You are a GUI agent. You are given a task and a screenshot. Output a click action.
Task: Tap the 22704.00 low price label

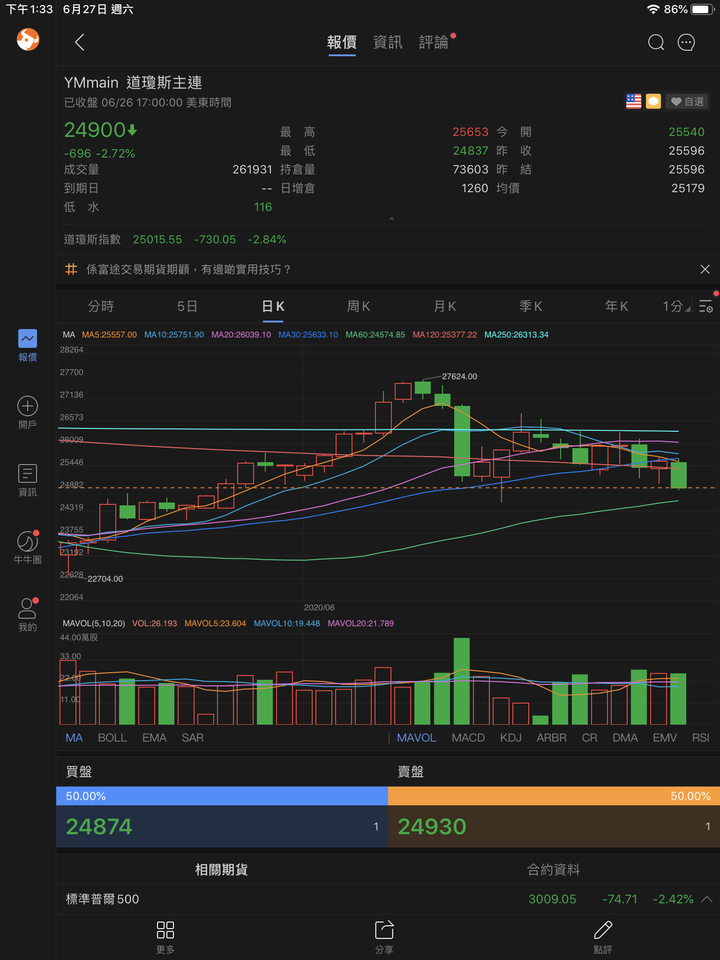tap(105, 579)
